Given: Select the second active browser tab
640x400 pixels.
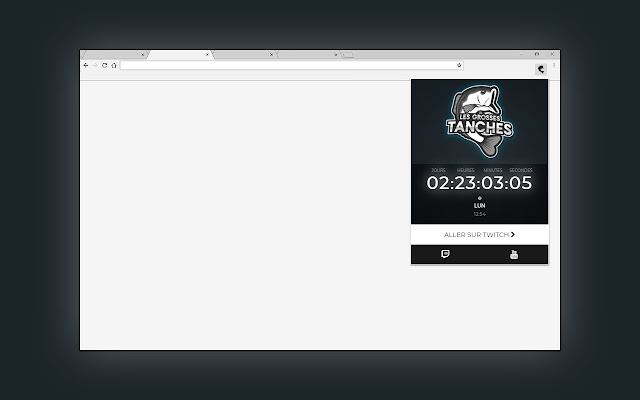Looking at the screenshot, I should [x=180, y=55].
